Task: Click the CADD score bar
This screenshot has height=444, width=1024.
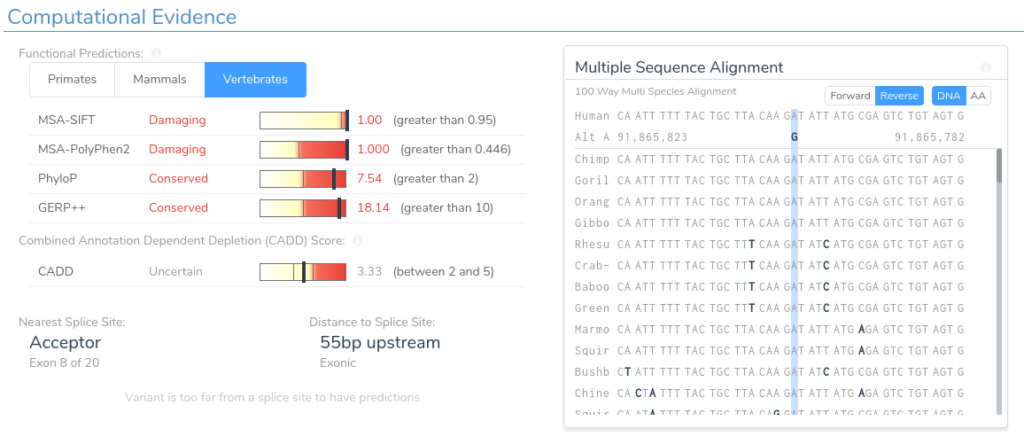Action: pyautogui.click(x=303, y=272)
